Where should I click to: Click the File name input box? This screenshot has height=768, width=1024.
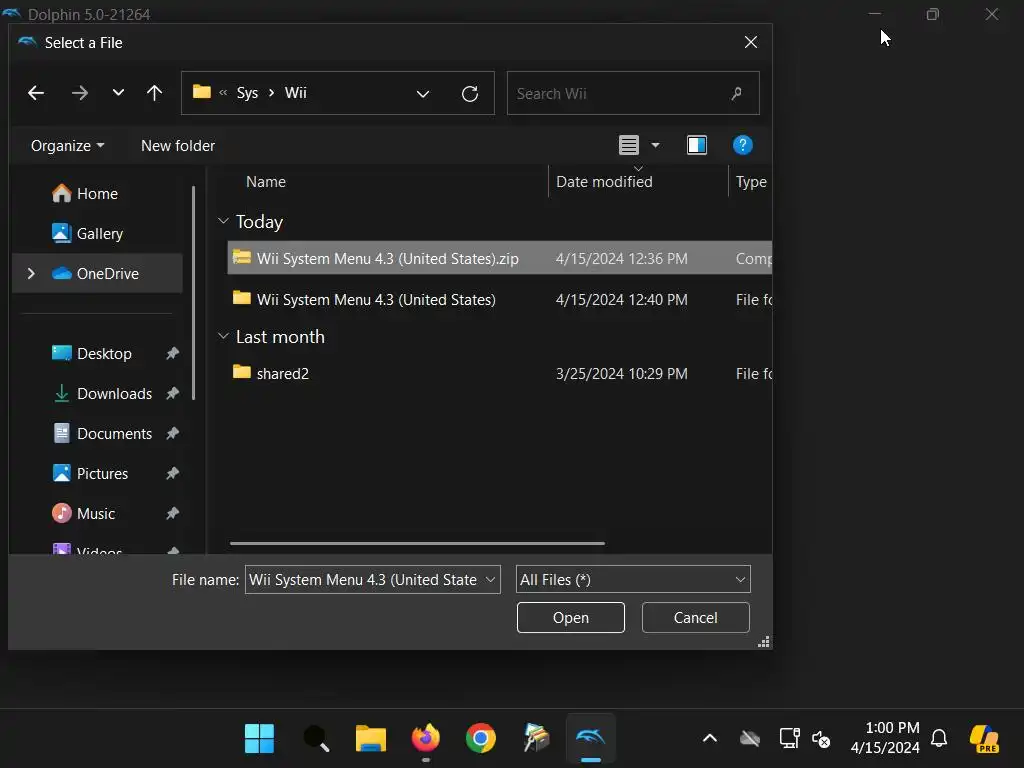(x=362, y=579)
